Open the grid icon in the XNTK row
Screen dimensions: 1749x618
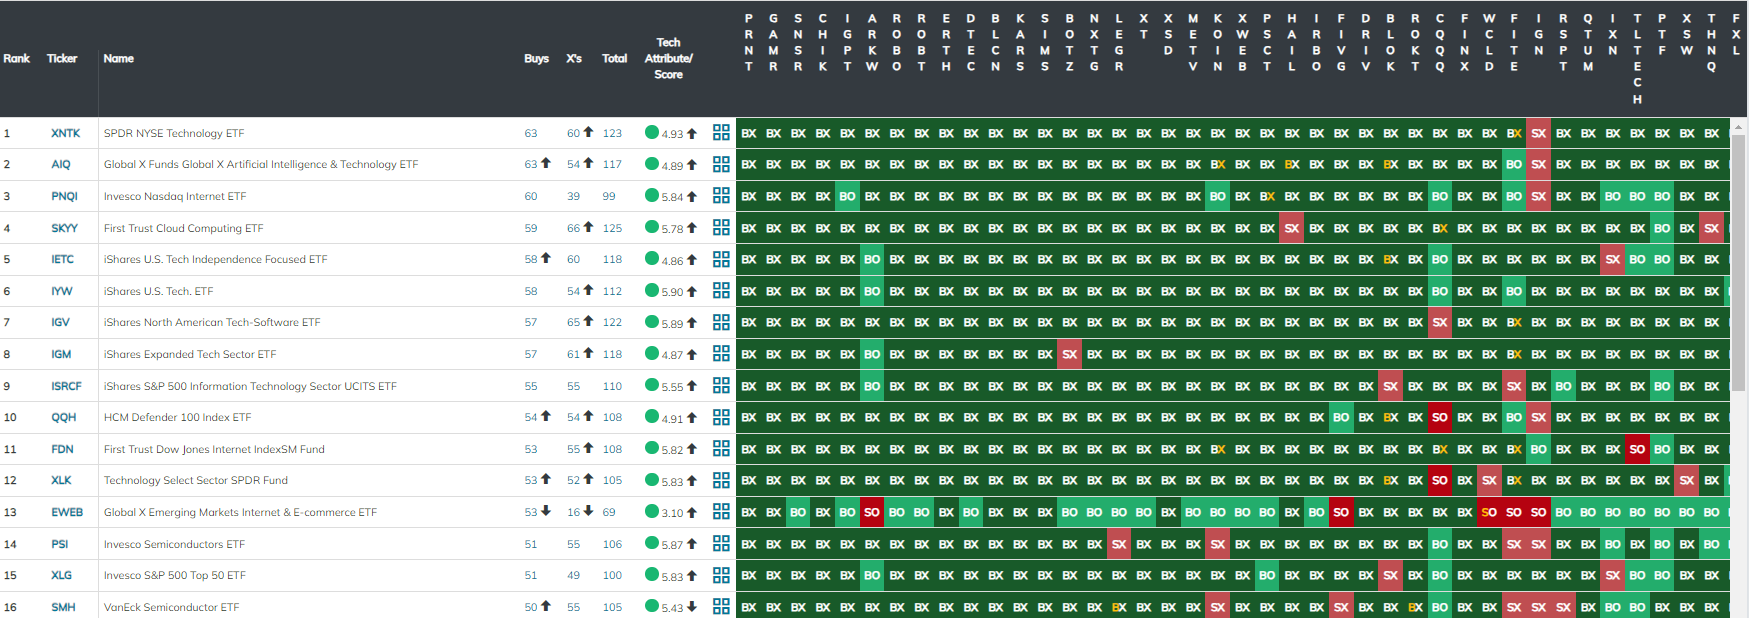point(721,133)
